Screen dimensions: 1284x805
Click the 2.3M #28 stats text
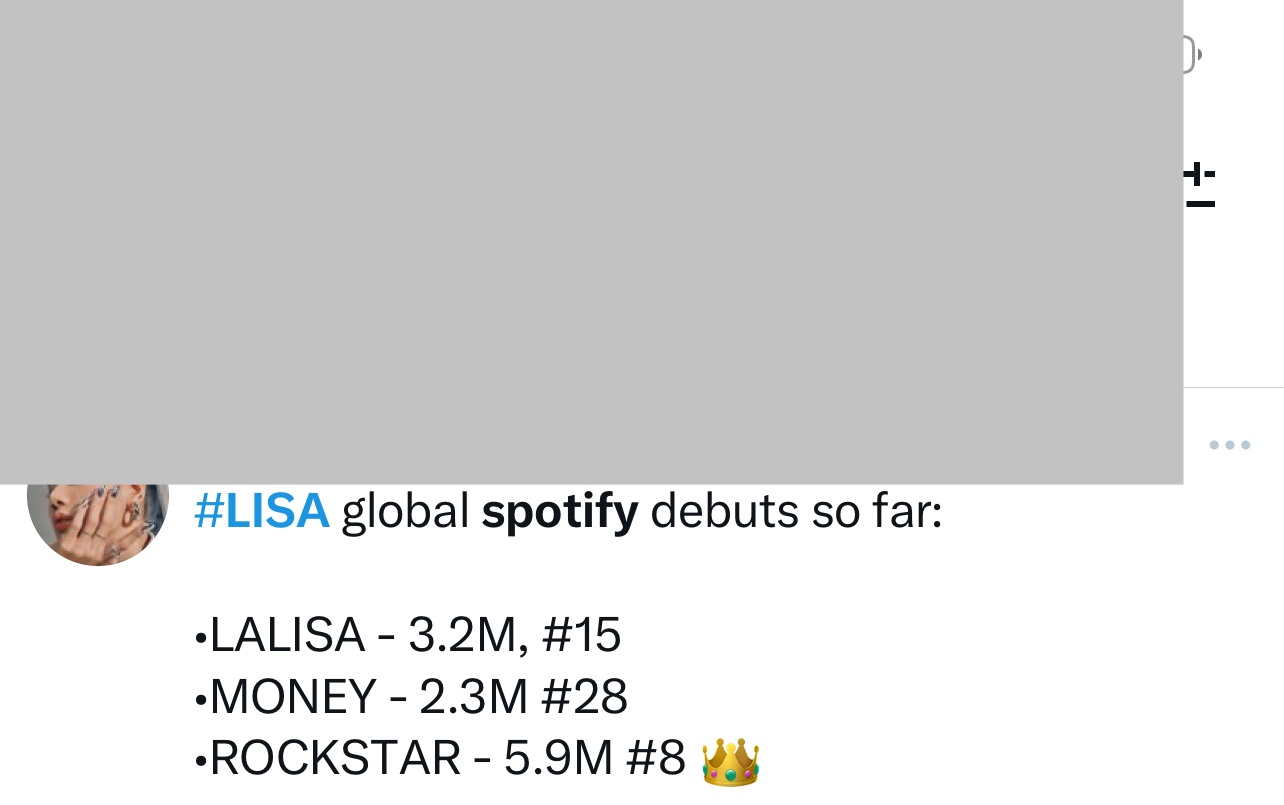point(523,697)
